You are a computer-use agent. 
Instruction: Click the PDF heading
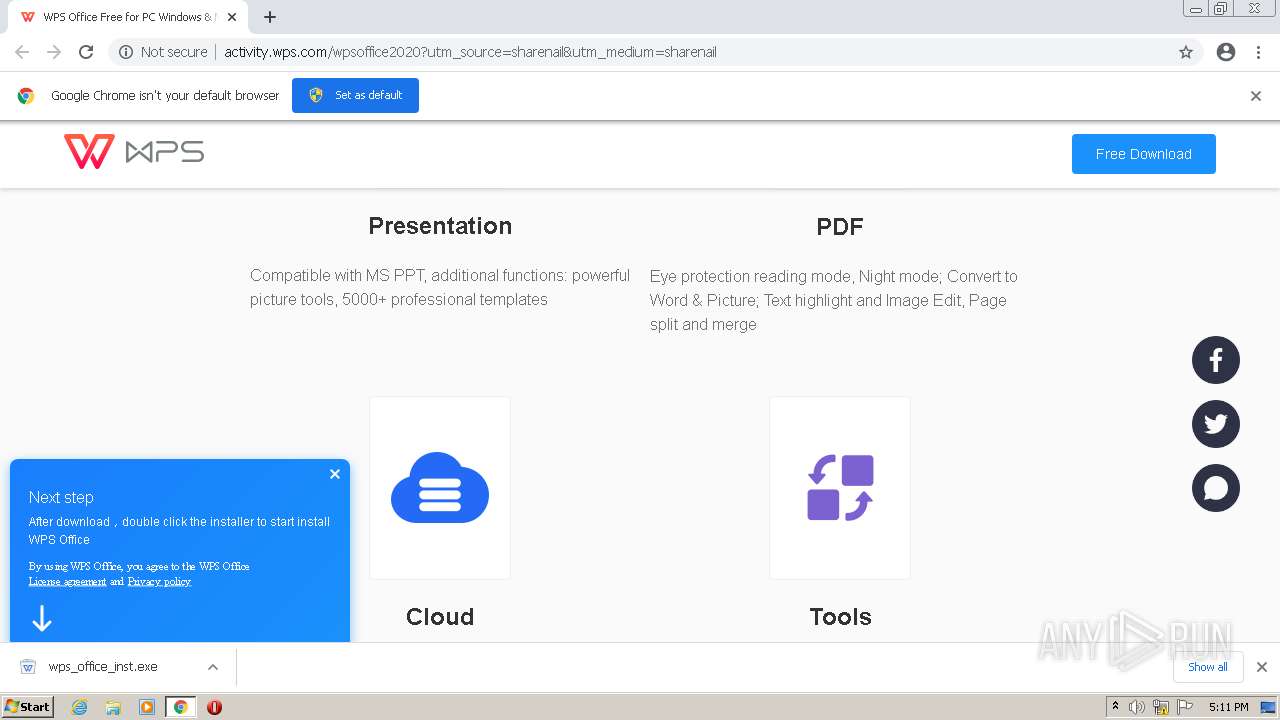coord(840,227)
